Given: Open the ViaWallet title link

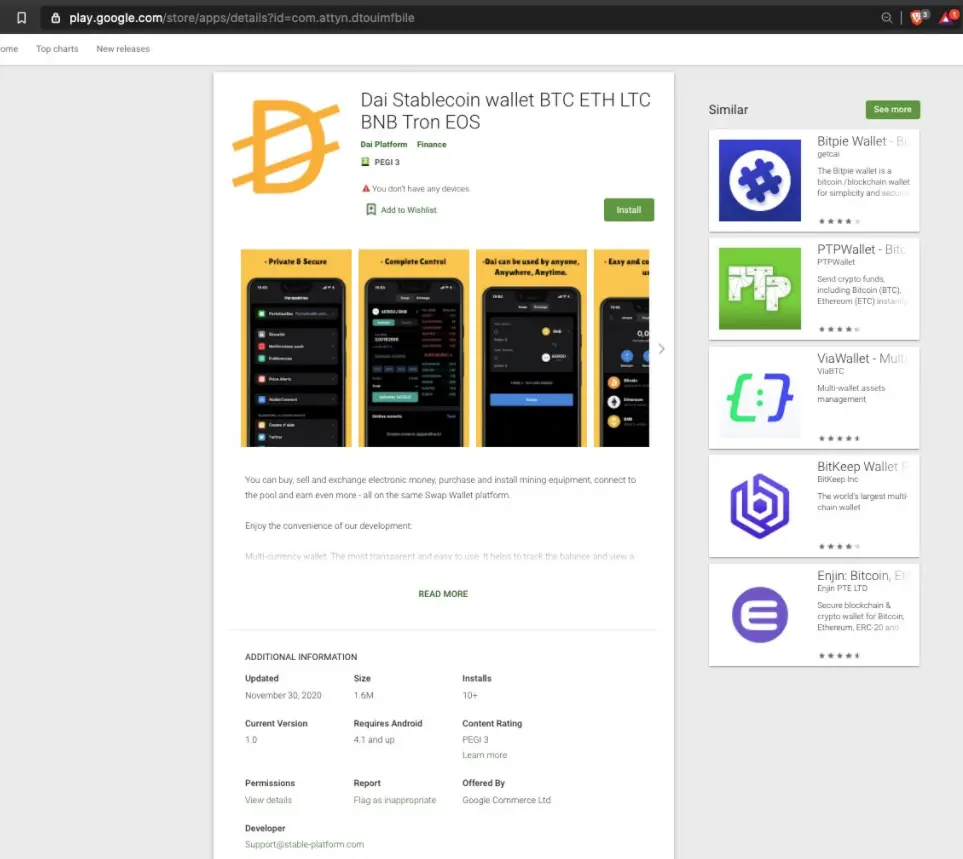Looking at the screenshot, I should pyautogui.click(x=862, y=359).
